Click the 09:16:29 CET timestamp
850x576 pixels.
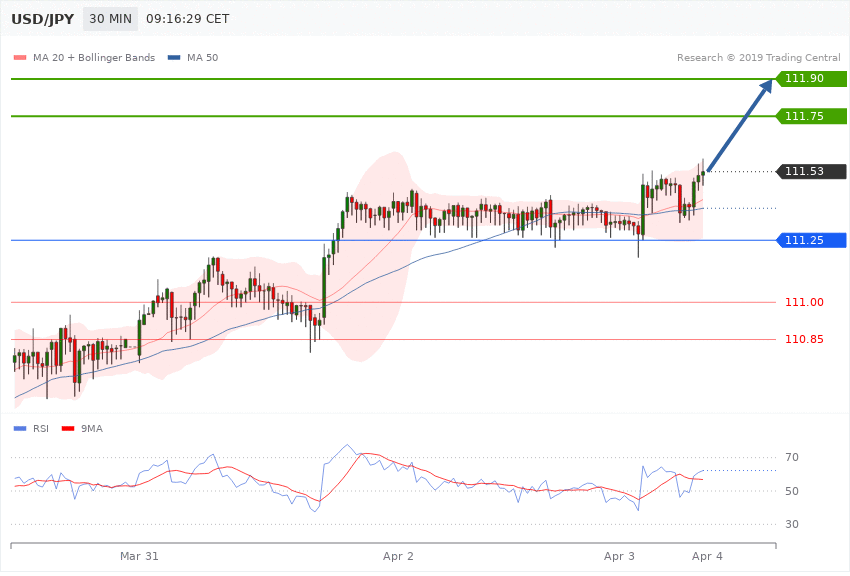pos(188,19)
